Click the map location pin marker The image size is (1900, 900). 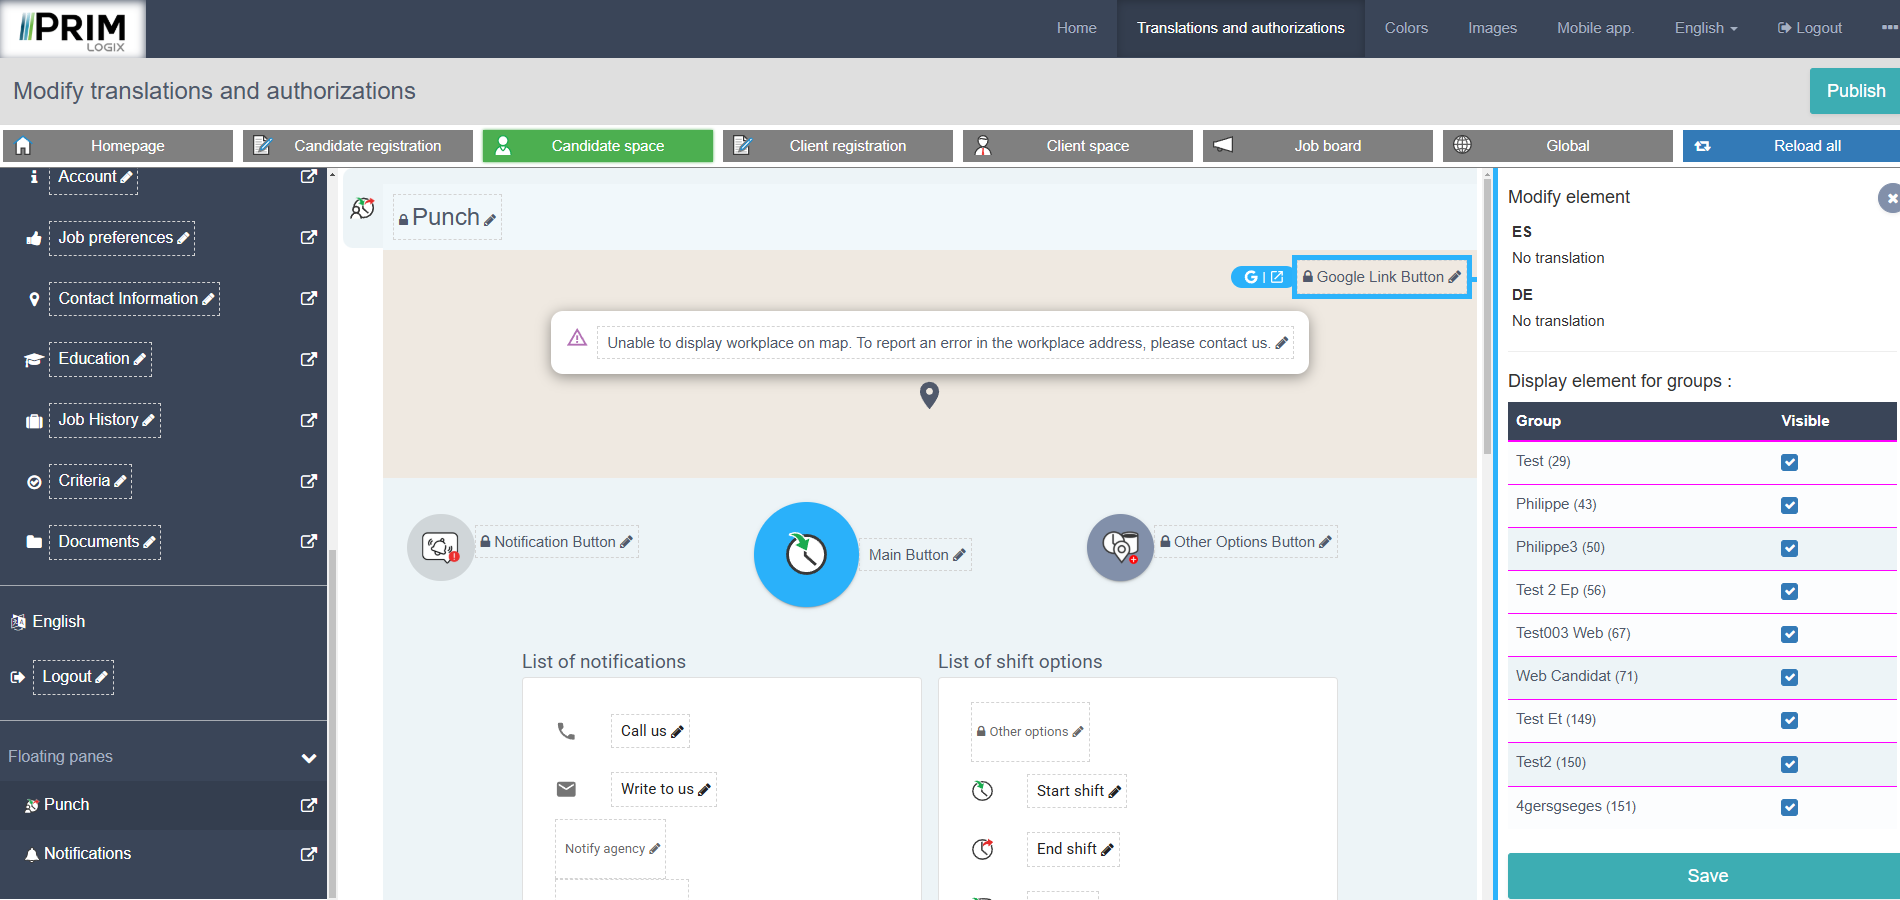(x=929, y=395)
